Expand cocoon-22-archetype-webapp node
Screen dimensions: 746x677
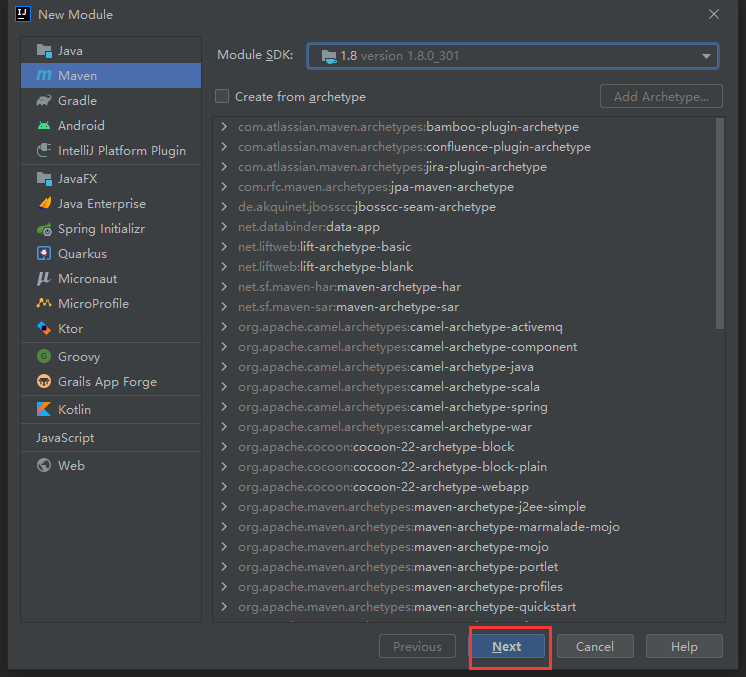click(224, 487)
